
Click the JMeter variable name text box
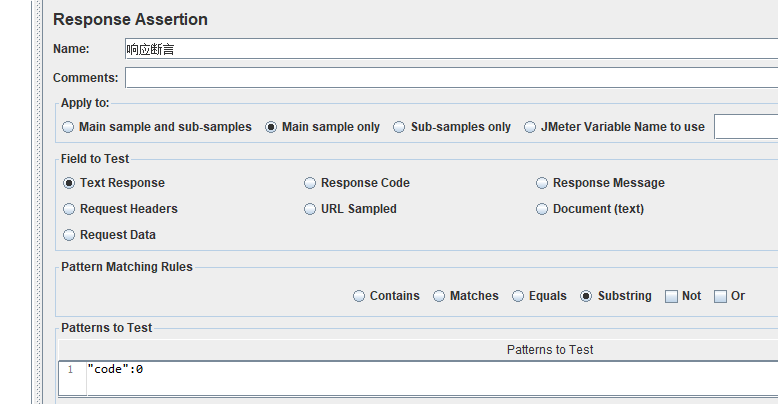pyautogui.click(x=745, y=127)
